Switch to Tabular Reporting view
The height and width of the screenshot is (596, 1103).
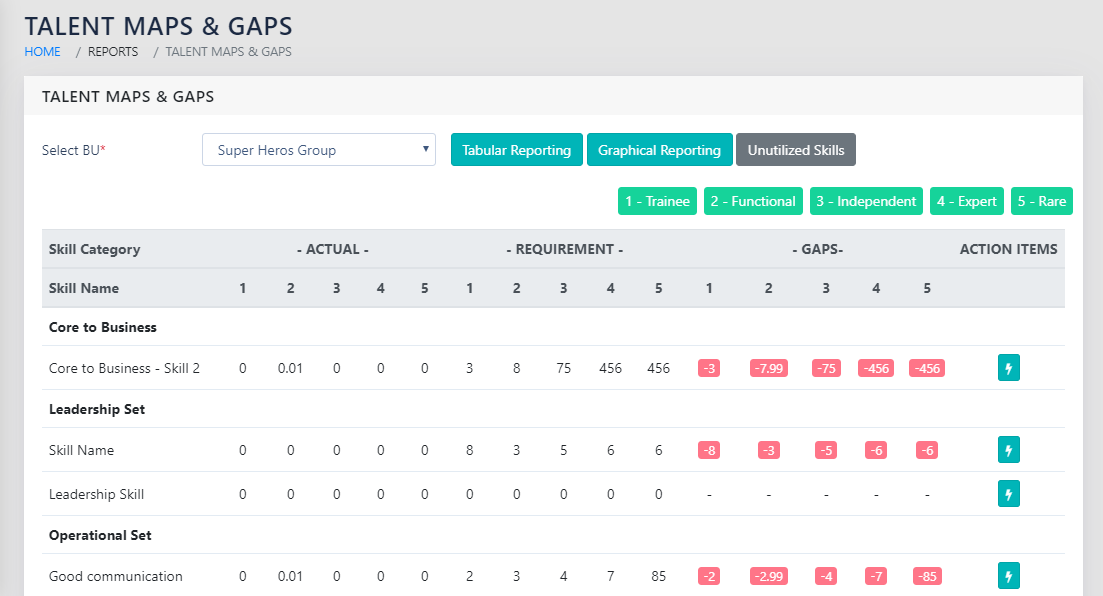click(x=516, y=150)
